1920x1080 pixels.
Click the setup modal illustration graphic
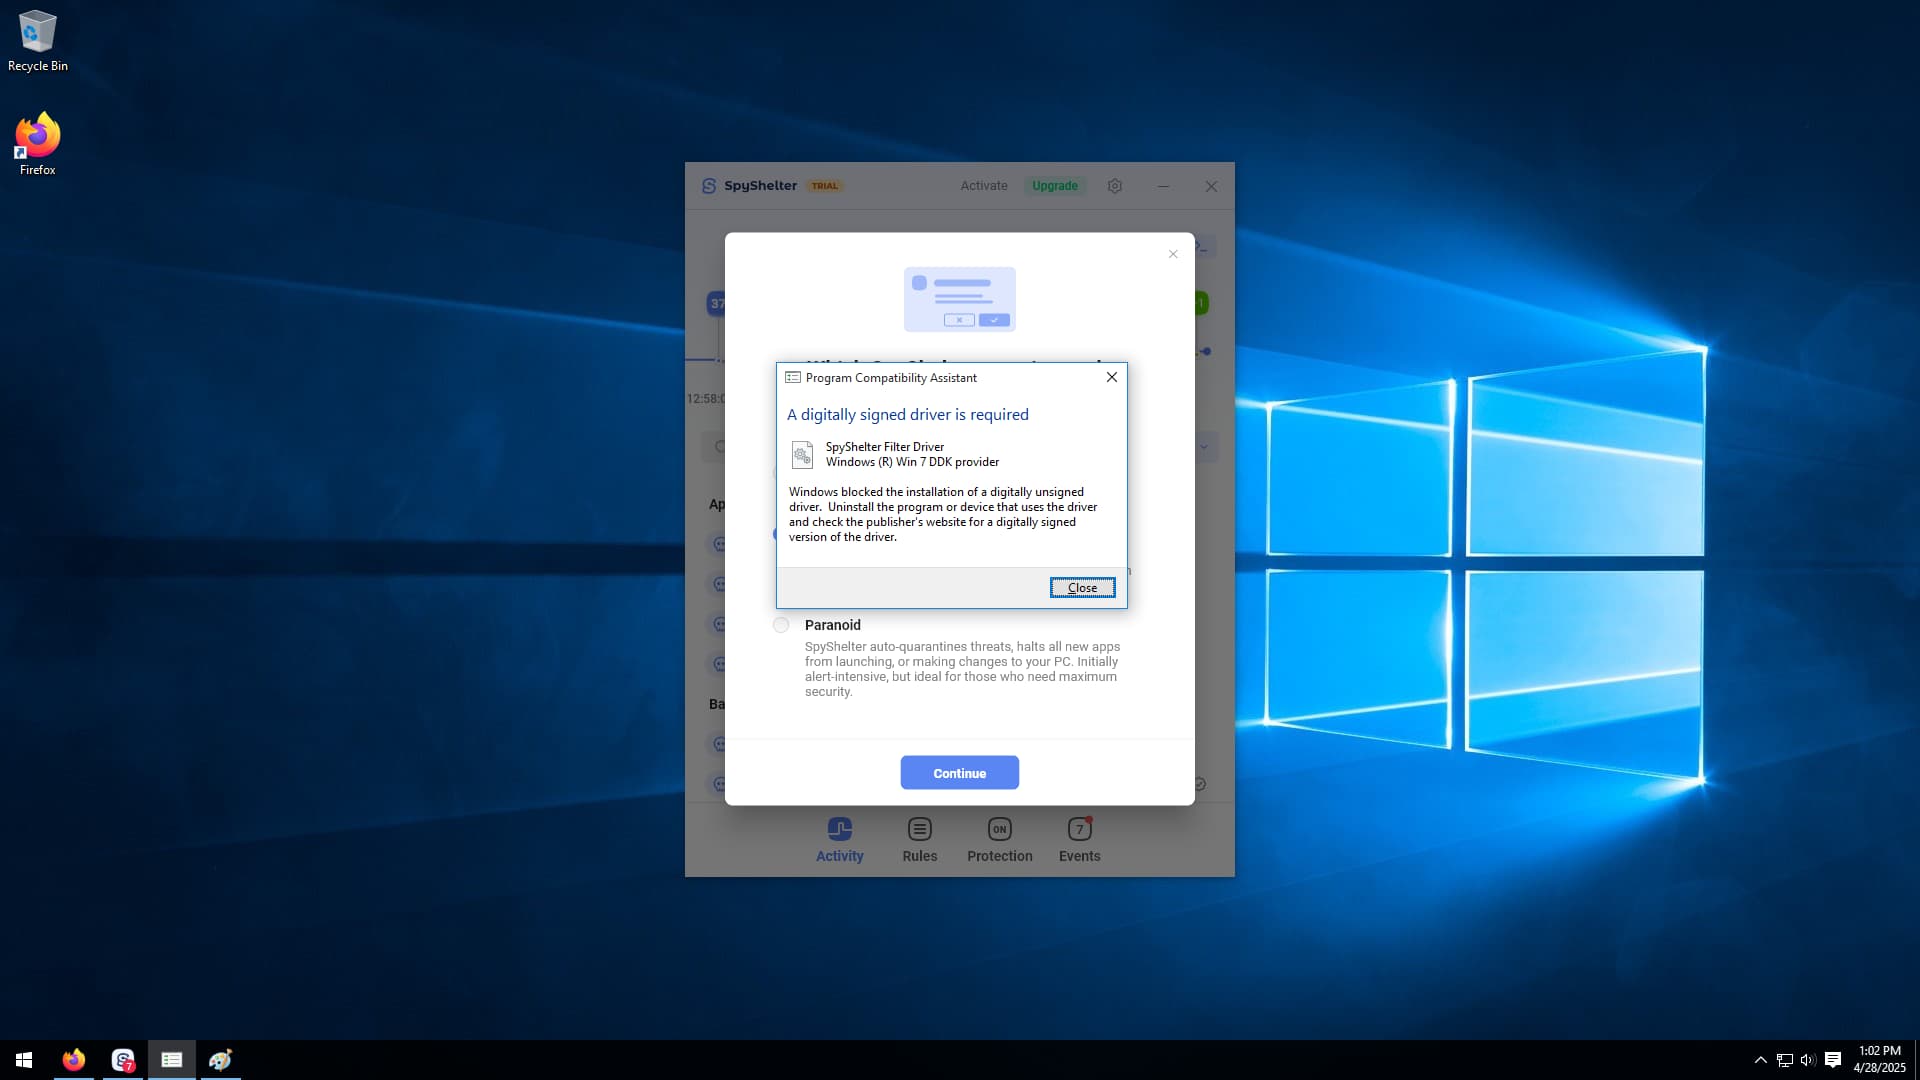point(959,299)
